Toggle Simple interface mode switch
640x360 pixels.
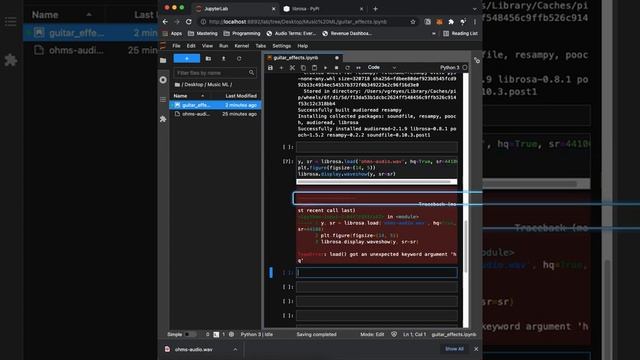point(190,334)
